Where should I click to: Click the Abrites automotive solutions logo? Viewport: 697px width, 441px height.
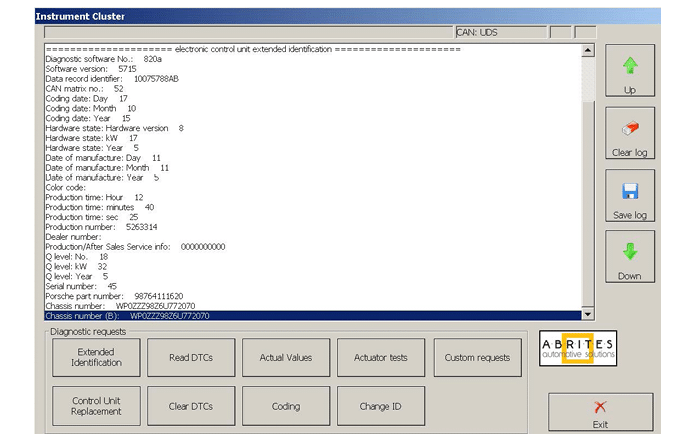[x=578, y=346]
